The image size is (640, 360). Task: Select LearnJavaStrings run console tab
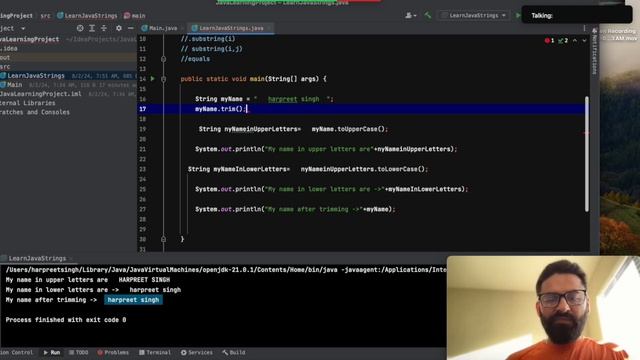pos(37,258)
